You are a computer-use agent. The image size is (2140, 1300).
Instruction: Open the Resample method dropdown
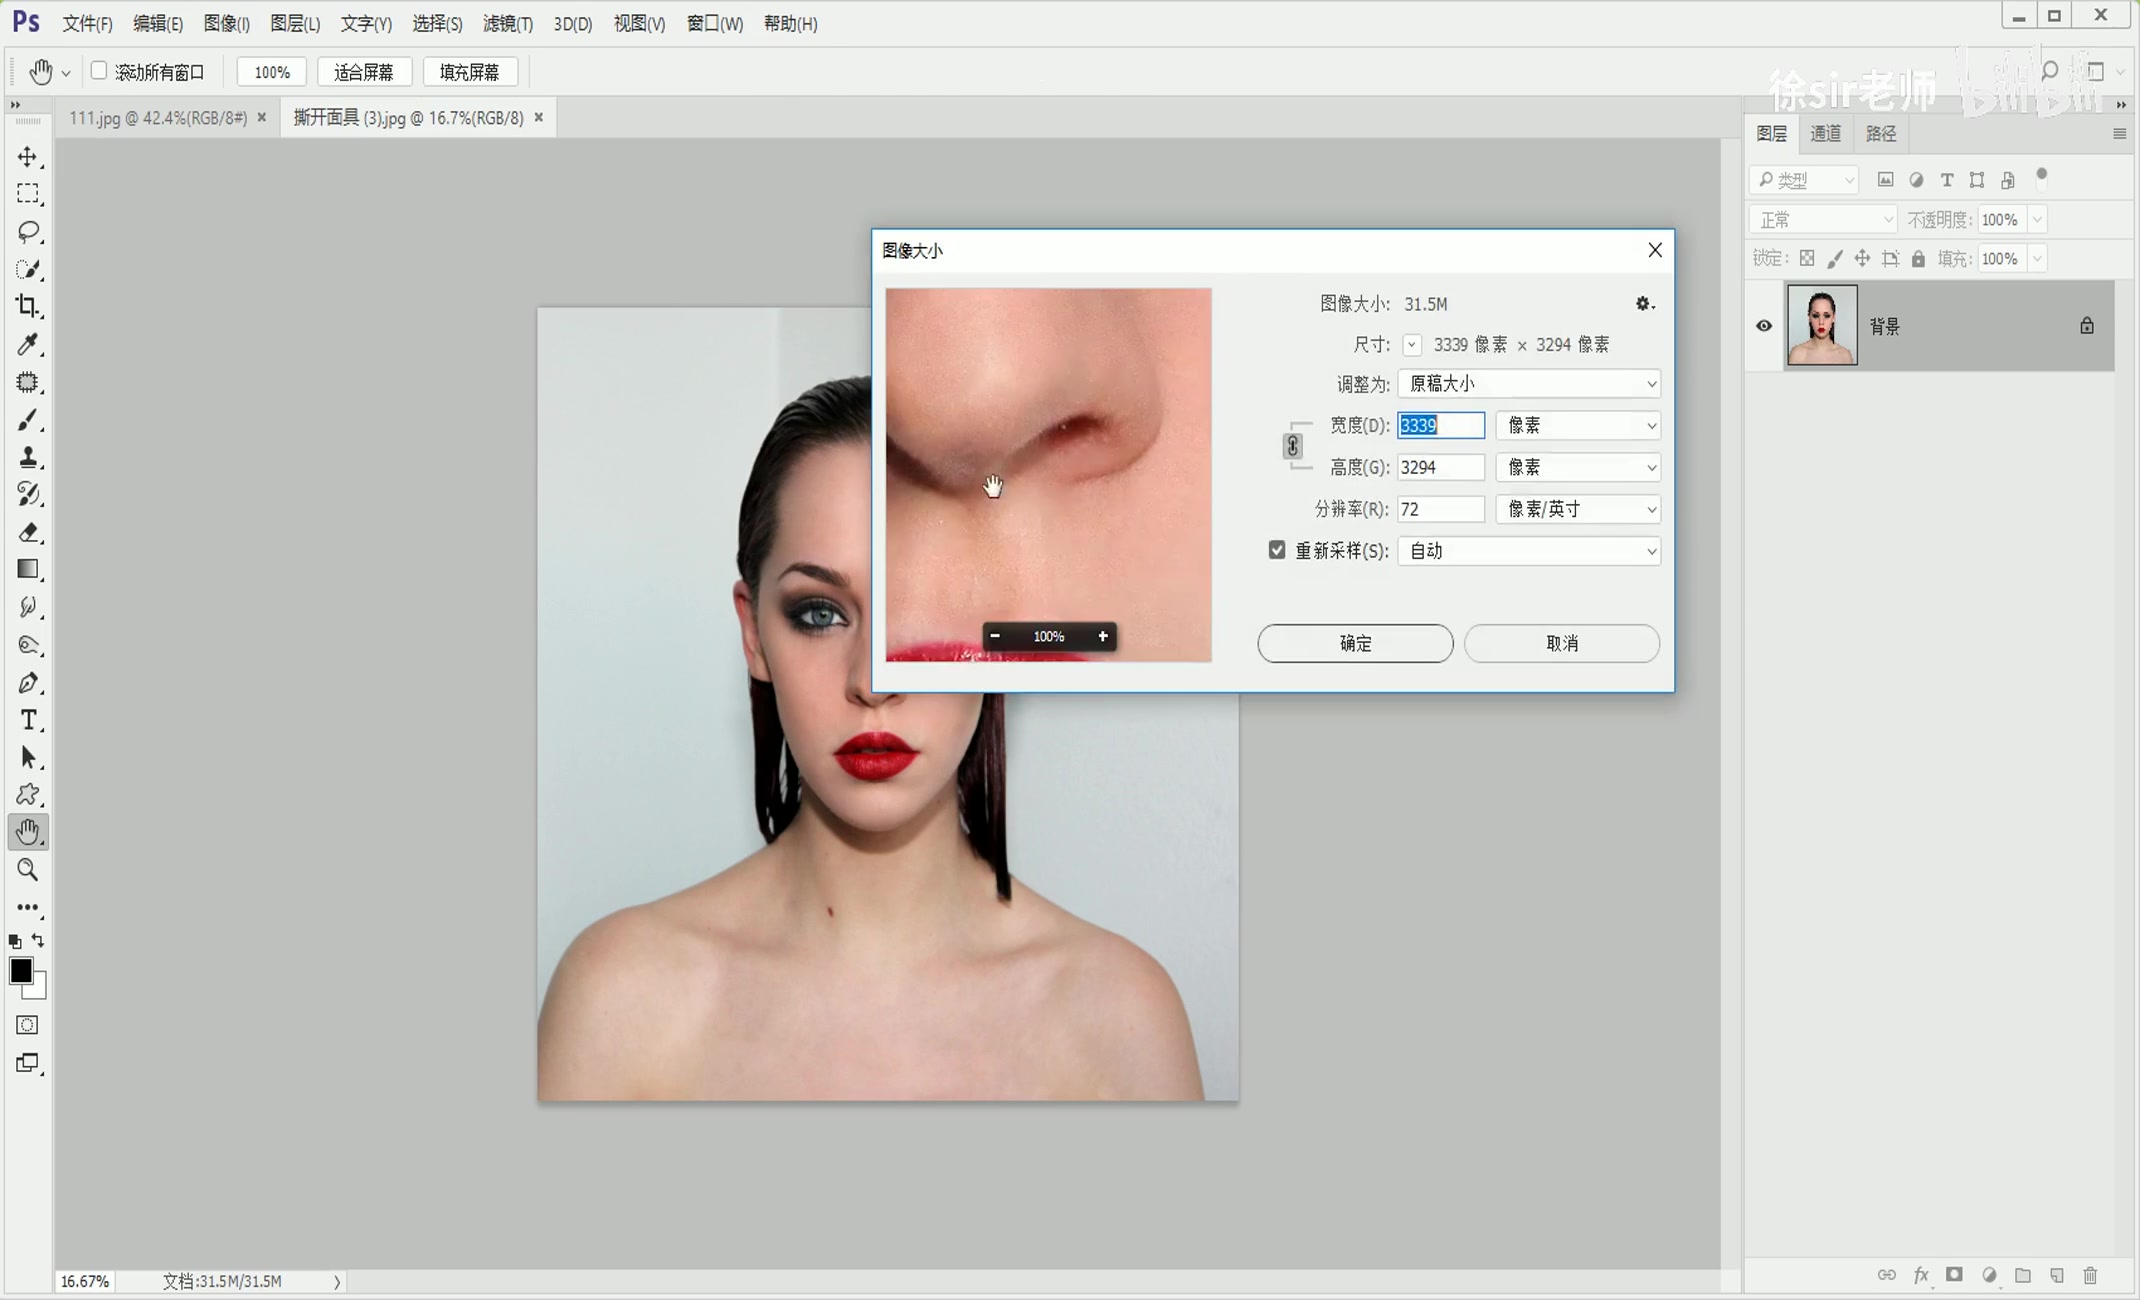tap(1528, 551)
